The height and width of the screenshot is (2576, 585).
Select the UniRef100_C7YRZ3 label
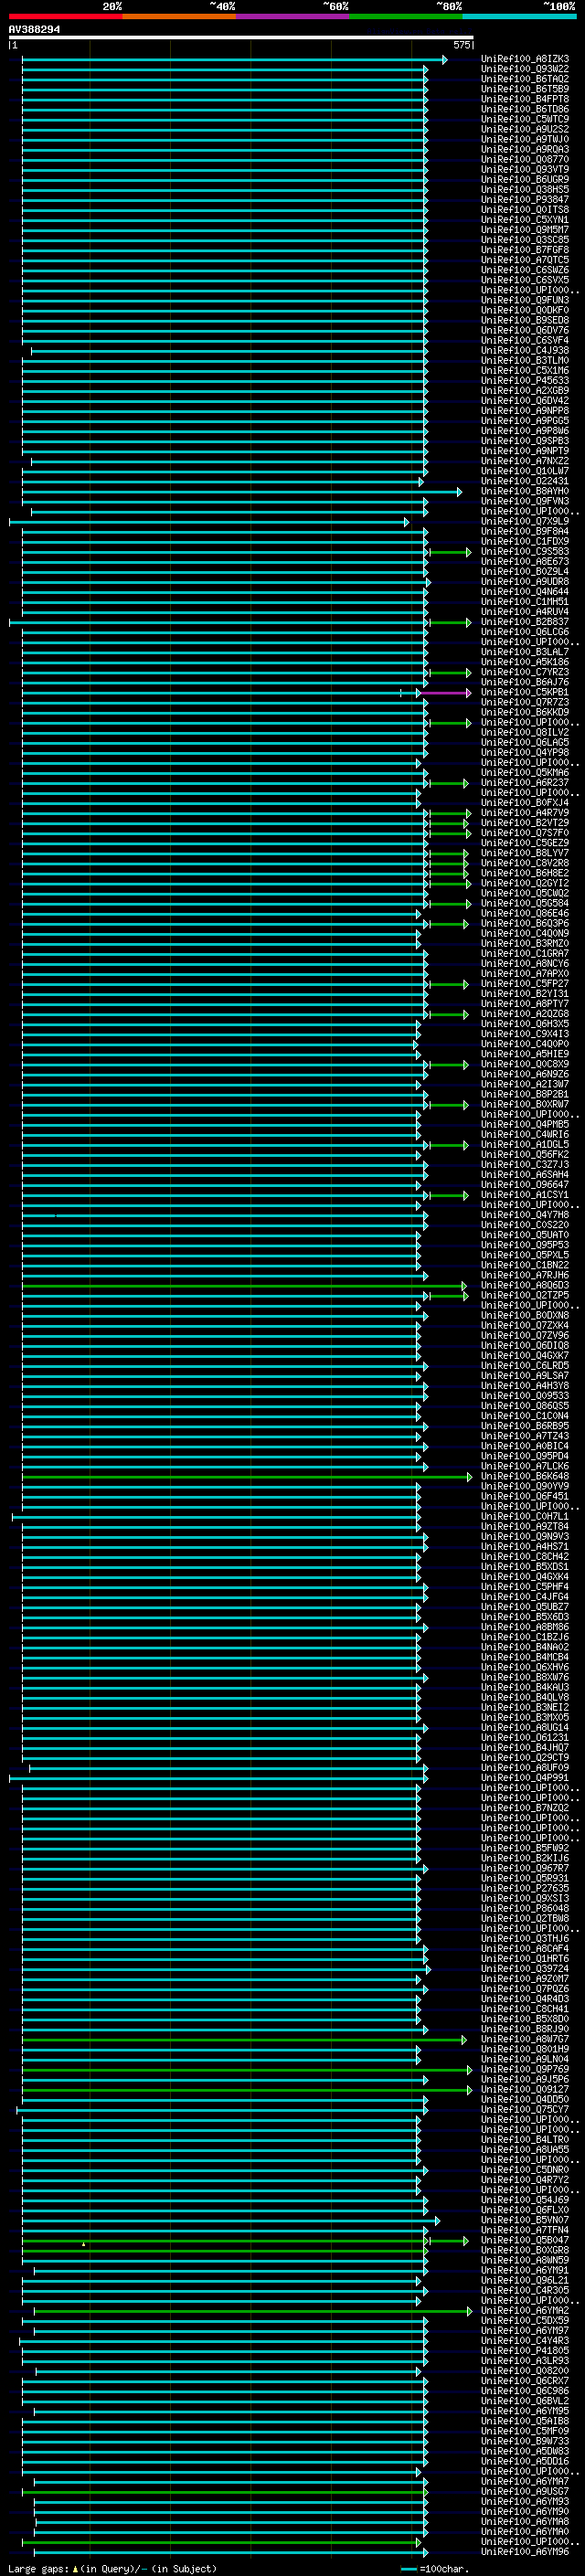coord(525,672)
